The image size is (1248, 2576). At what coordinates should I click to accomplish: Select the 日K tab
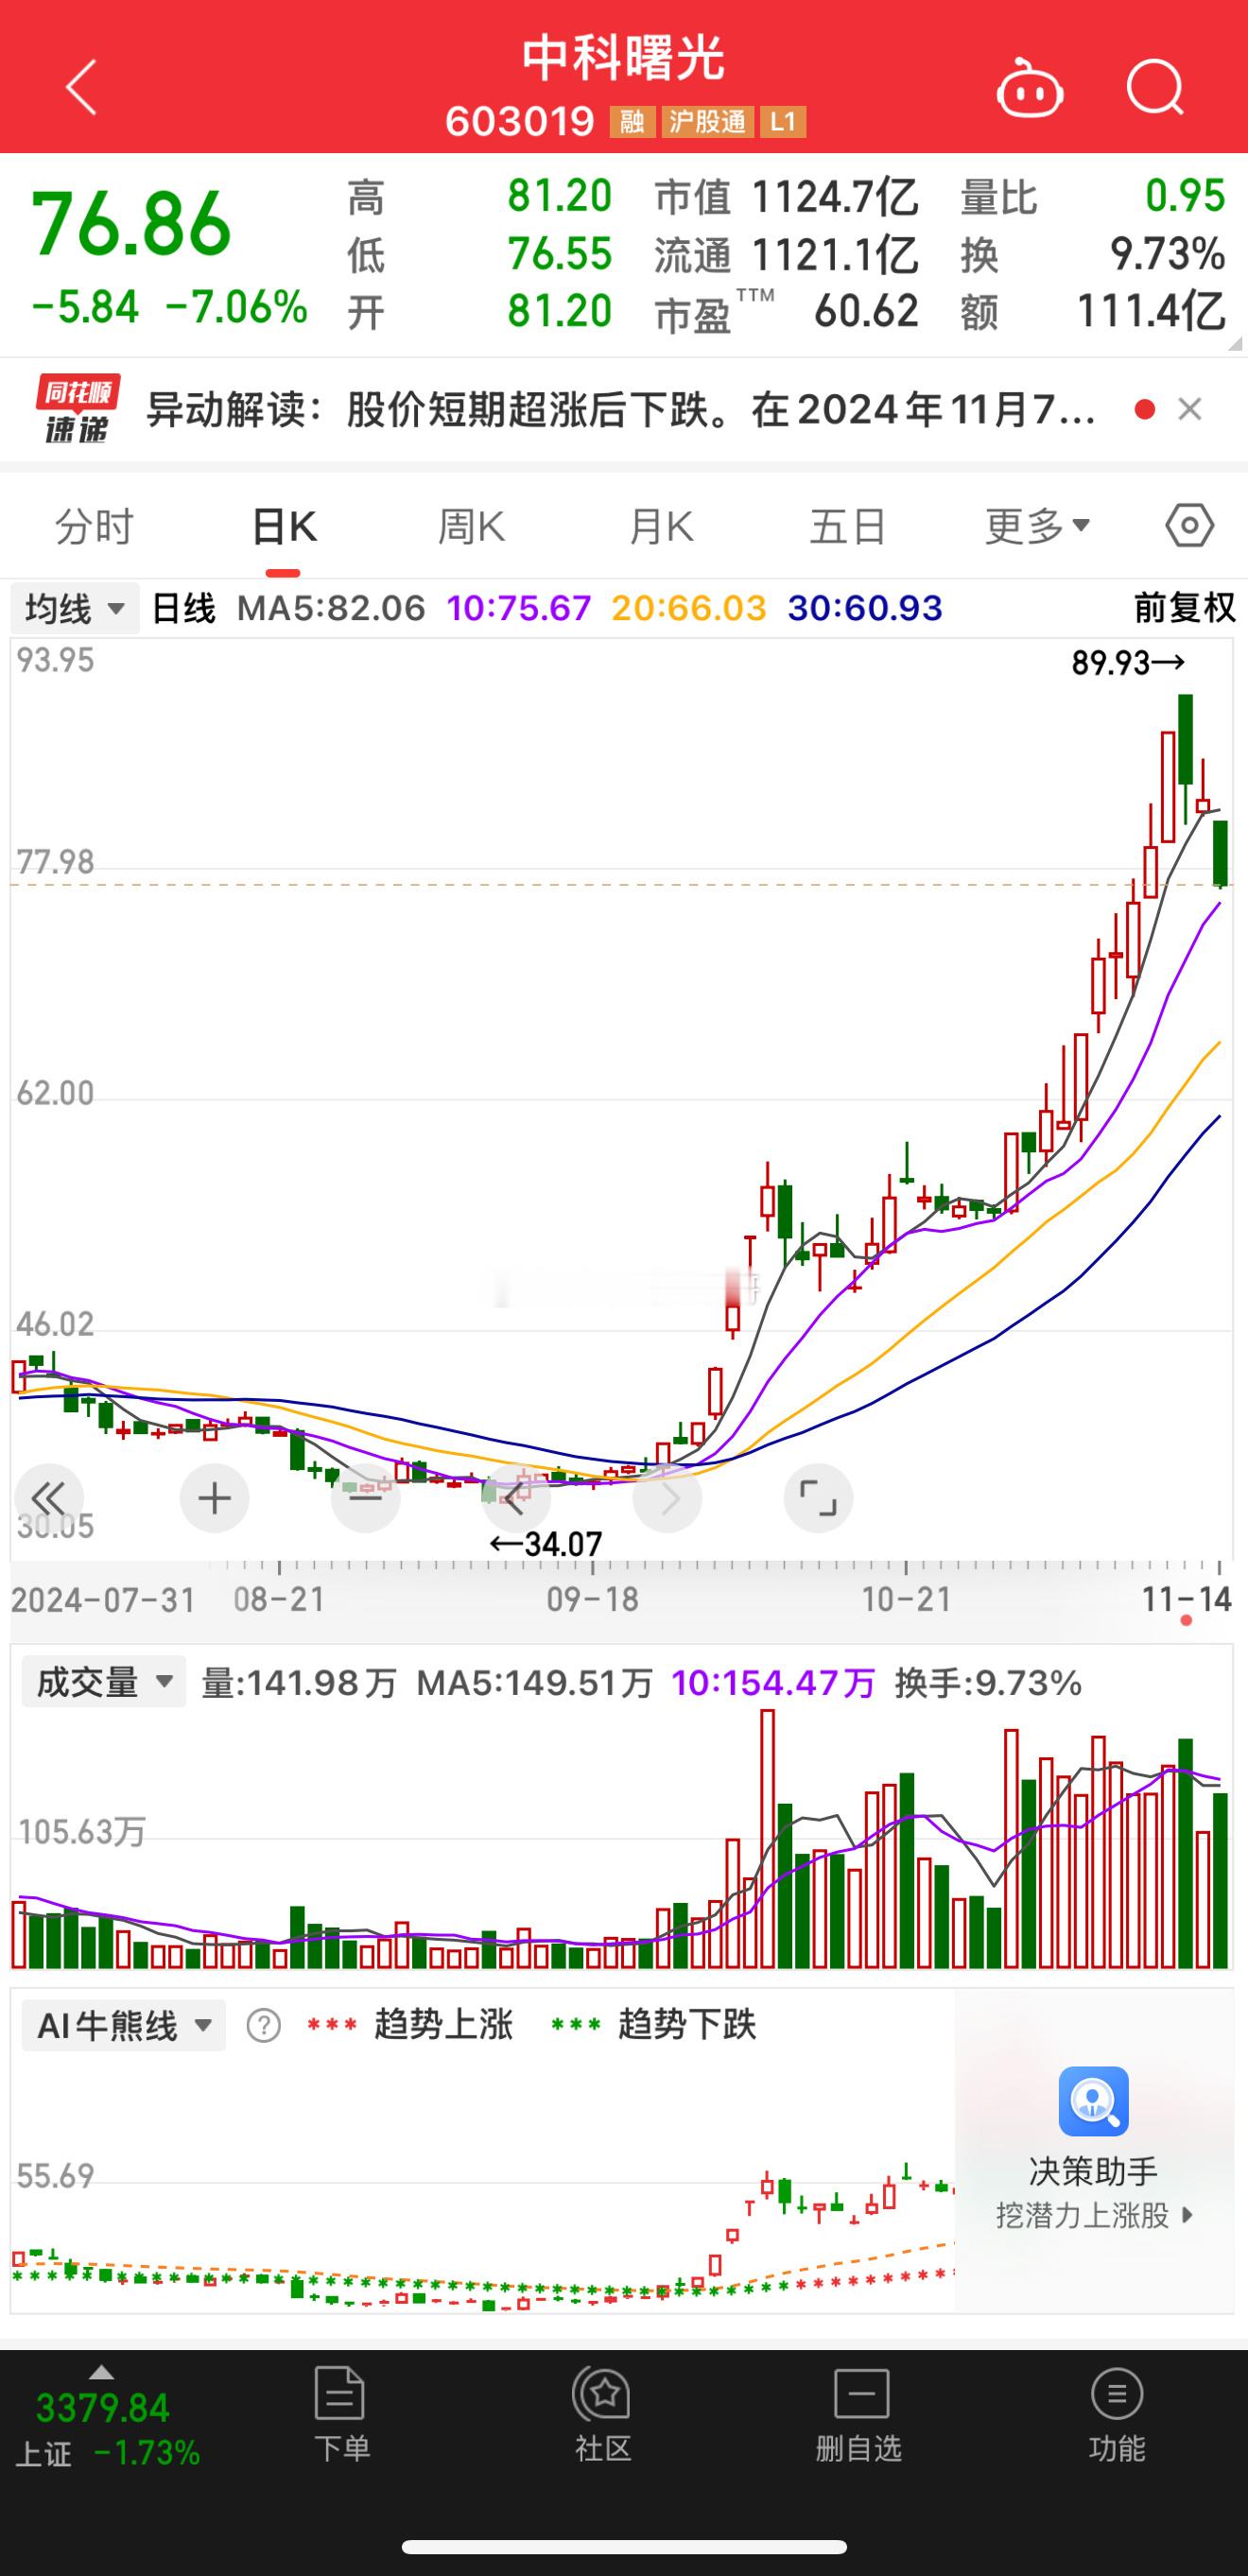click(283, 526)
